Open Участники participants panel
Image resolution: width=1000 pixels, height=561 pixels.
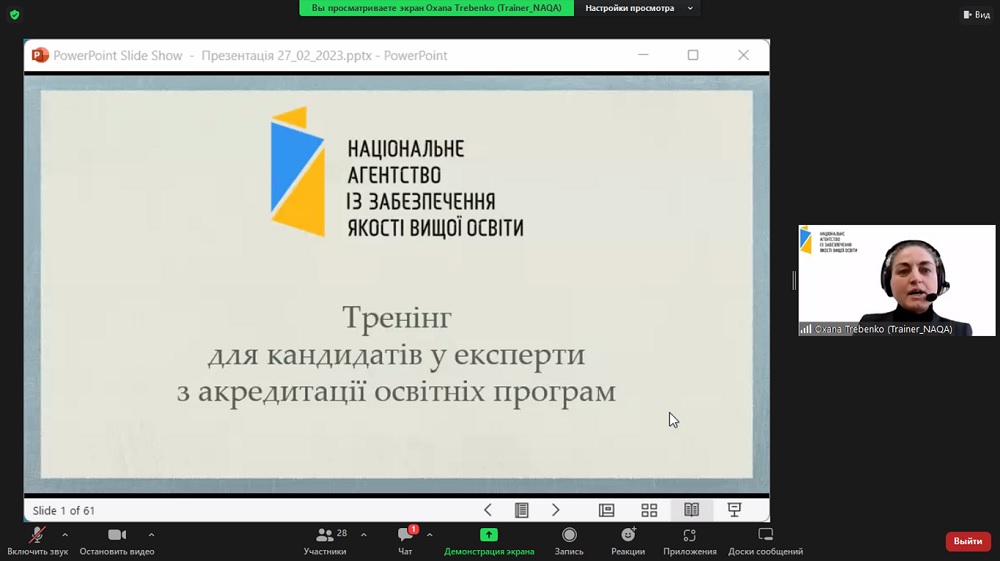325,541
